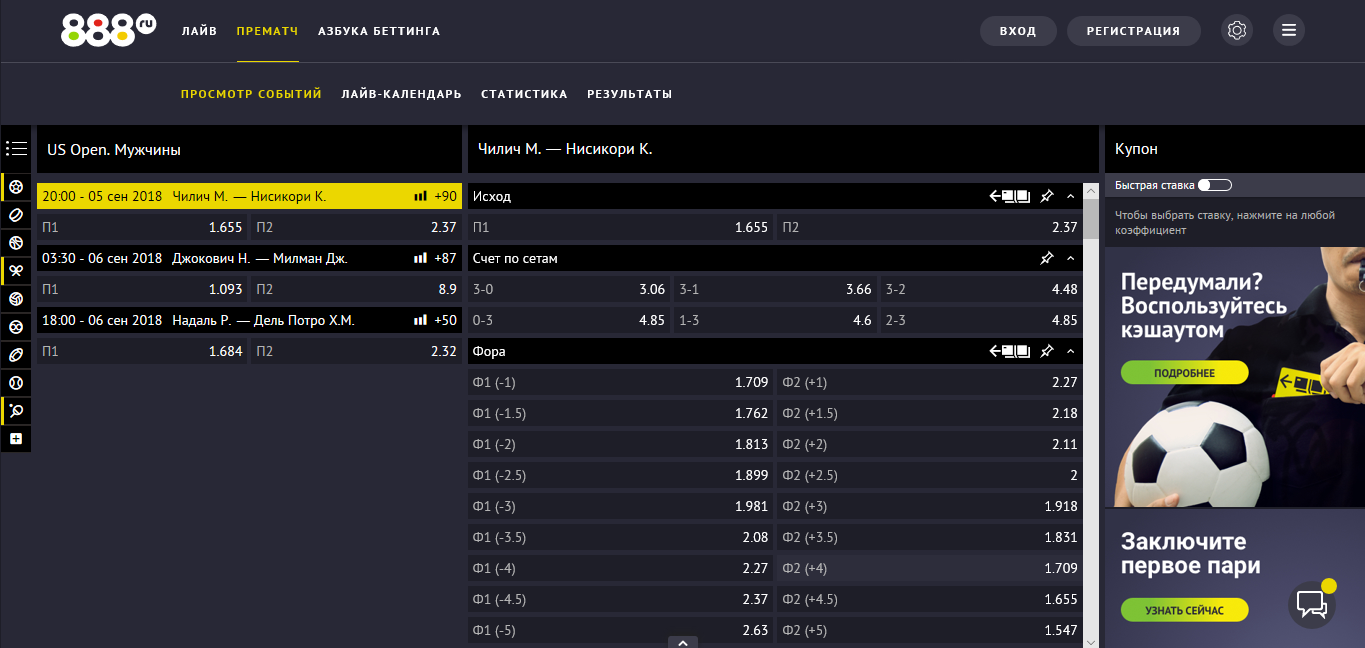Select handicap Ф1 (-3) at 1.981
The image size is (1365, 648).
tap(620, 506)
